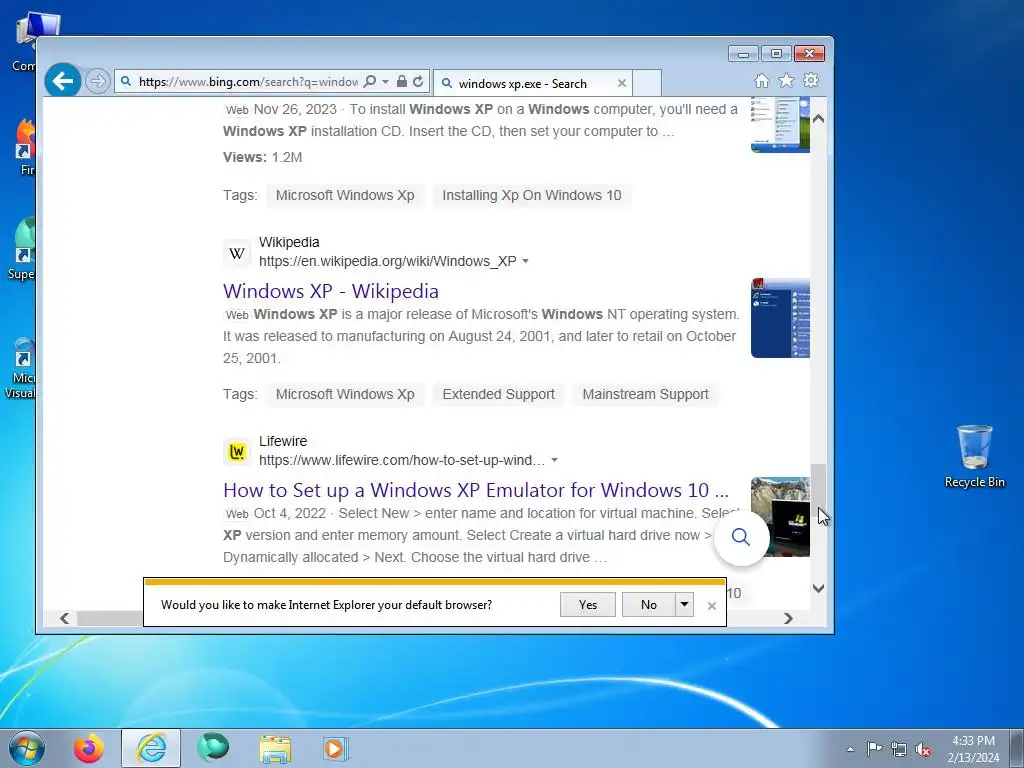Click Show Desktop strip at taskbar end

click(1017, 748)
